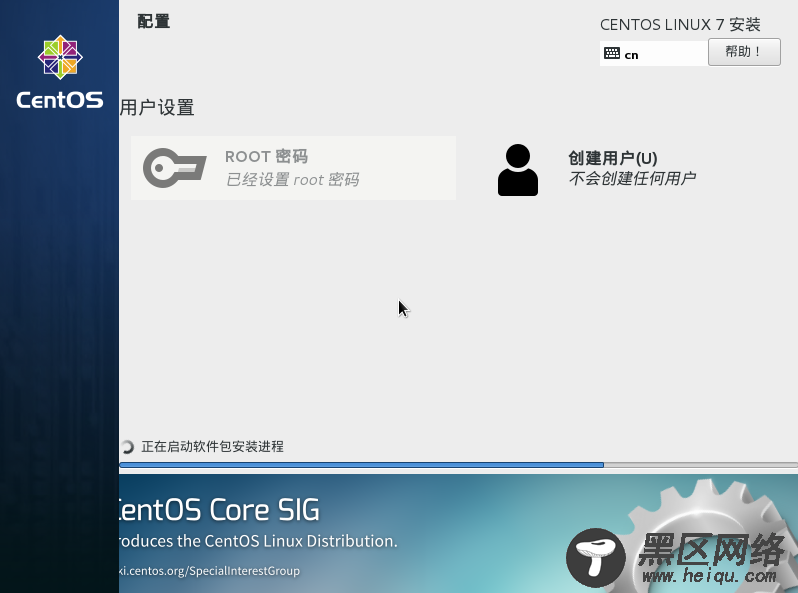798x593 pixels.
Task: Click CENTOS LINUX 7 安装 title text
Action: 680,24
